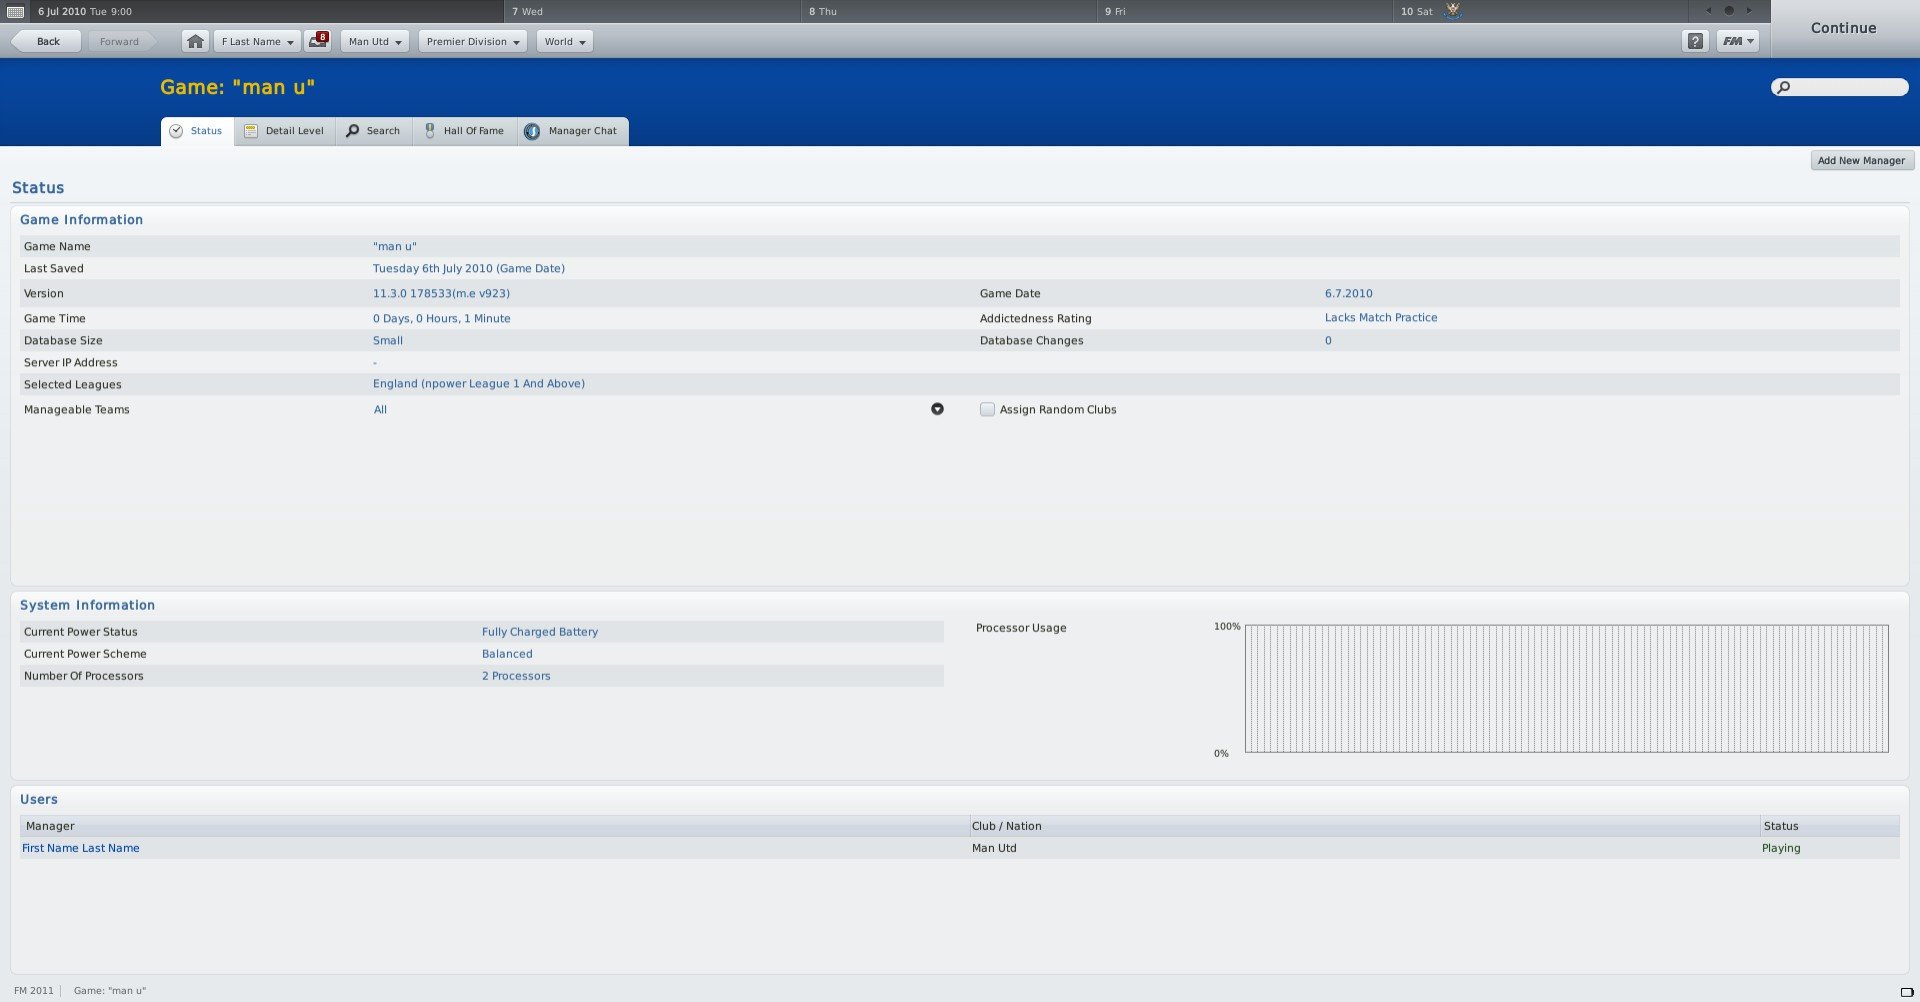Click the search input field
The width and height of the screenshot is (1920, 1002).
pyautogui.click(x=1847, y=88)
